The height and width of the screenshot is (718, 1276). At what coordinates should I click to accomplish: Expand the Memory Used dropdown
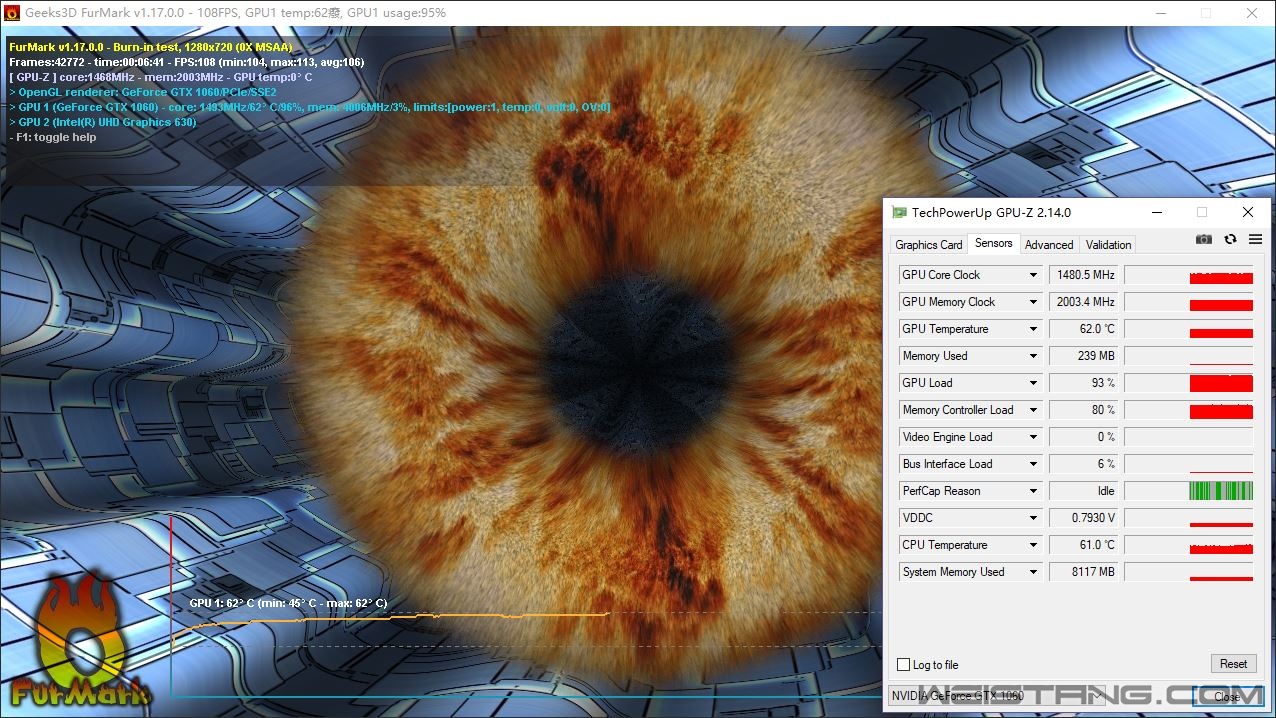tap(1034, 356)
